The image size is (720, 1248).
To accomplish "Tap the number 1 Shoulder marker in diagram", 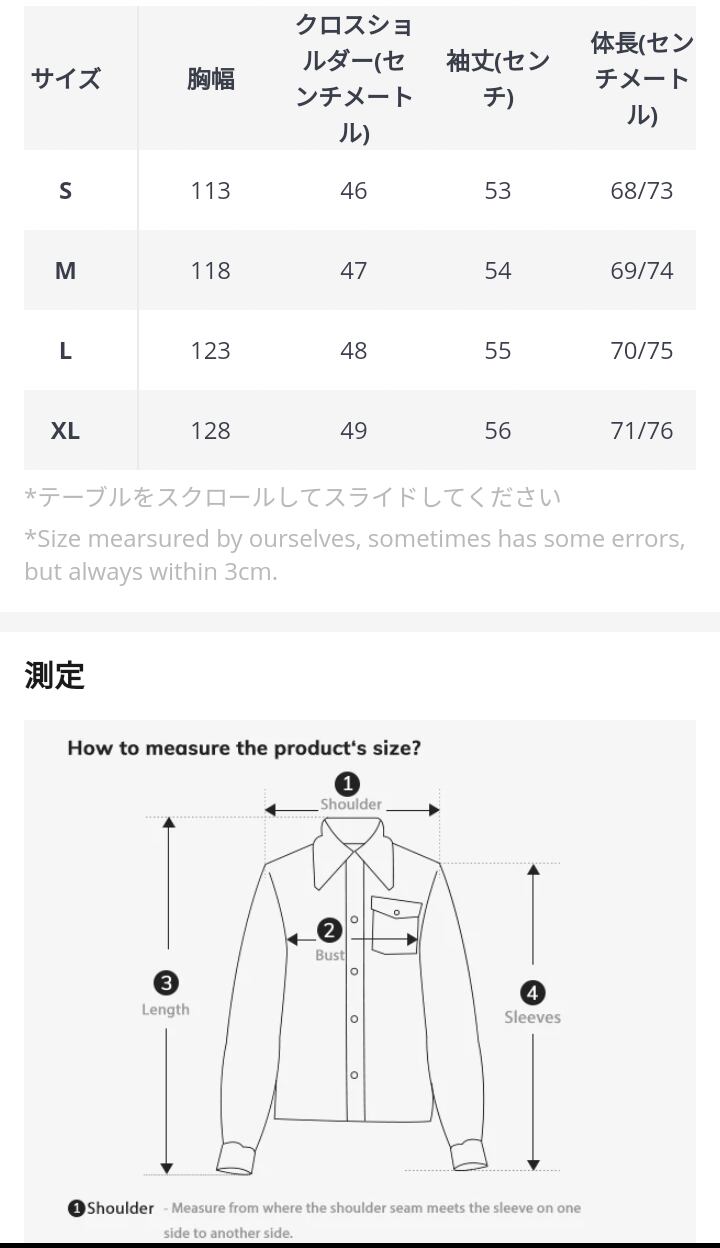I will click(x=347, y=784).
